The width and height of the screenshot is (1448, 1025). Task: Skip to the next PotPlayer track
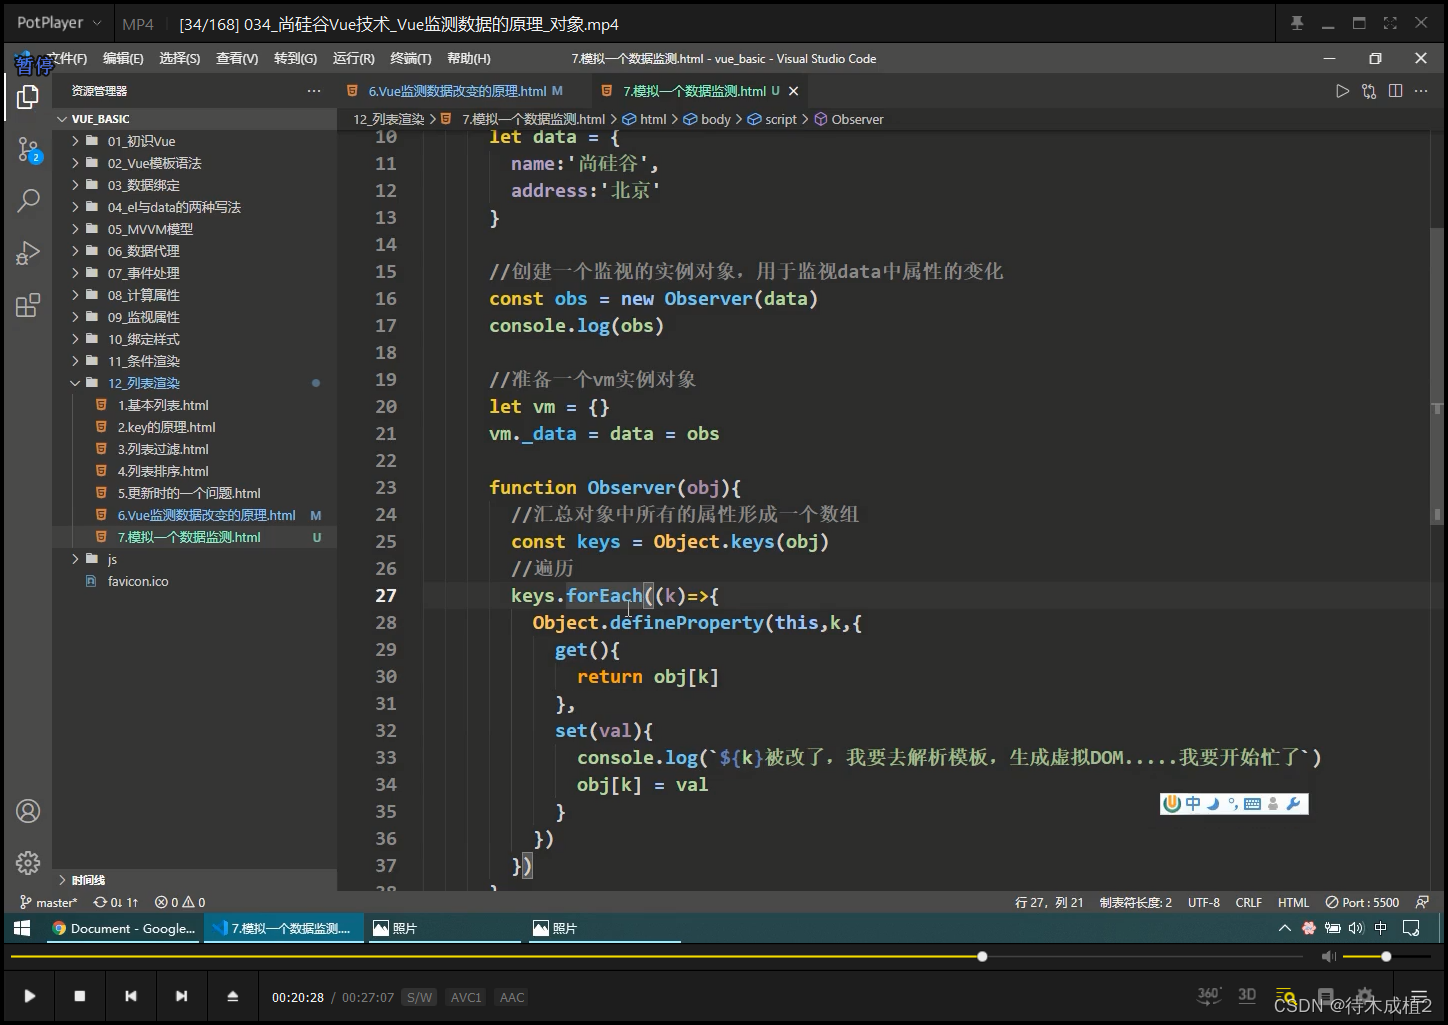181,996
